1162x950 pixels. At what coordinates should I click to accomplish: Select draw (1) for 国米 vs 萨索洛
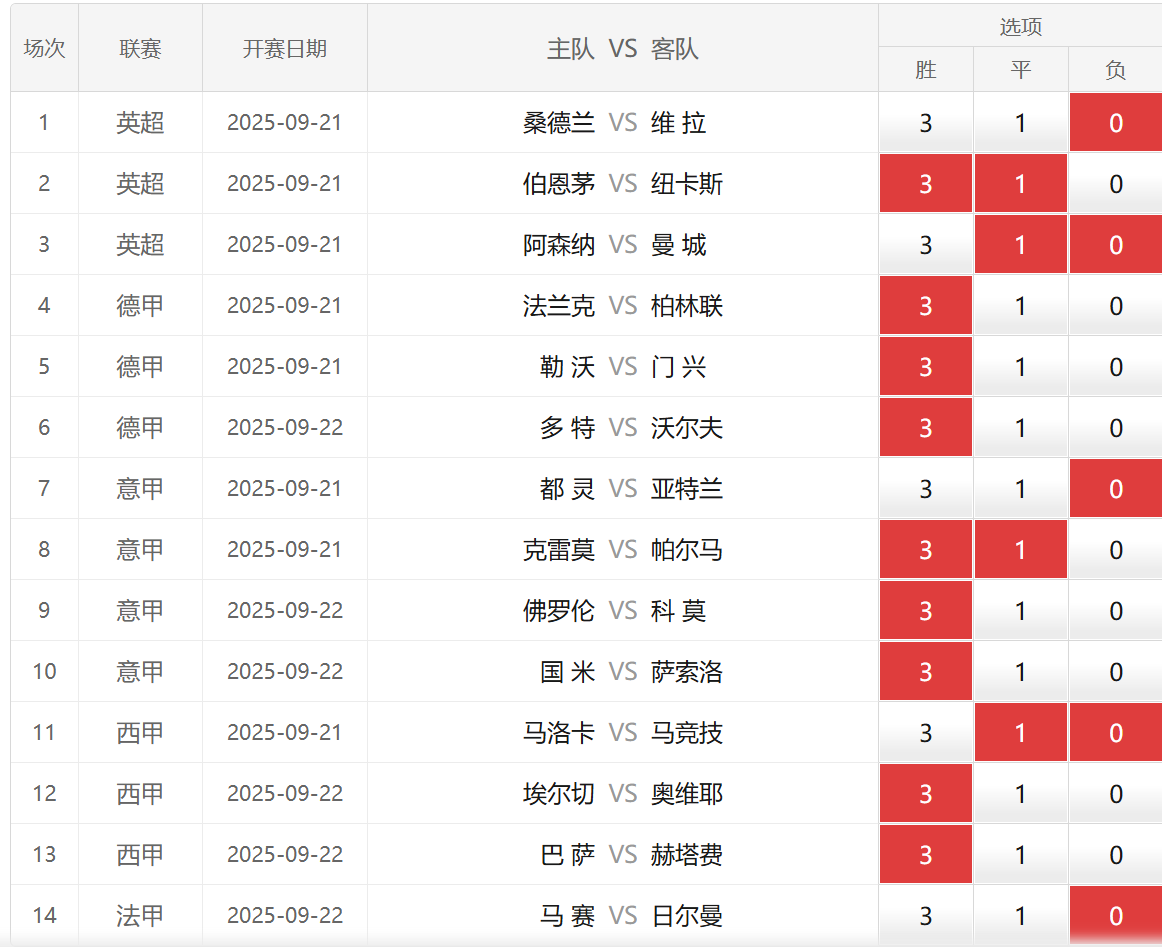click(1020, 672)
